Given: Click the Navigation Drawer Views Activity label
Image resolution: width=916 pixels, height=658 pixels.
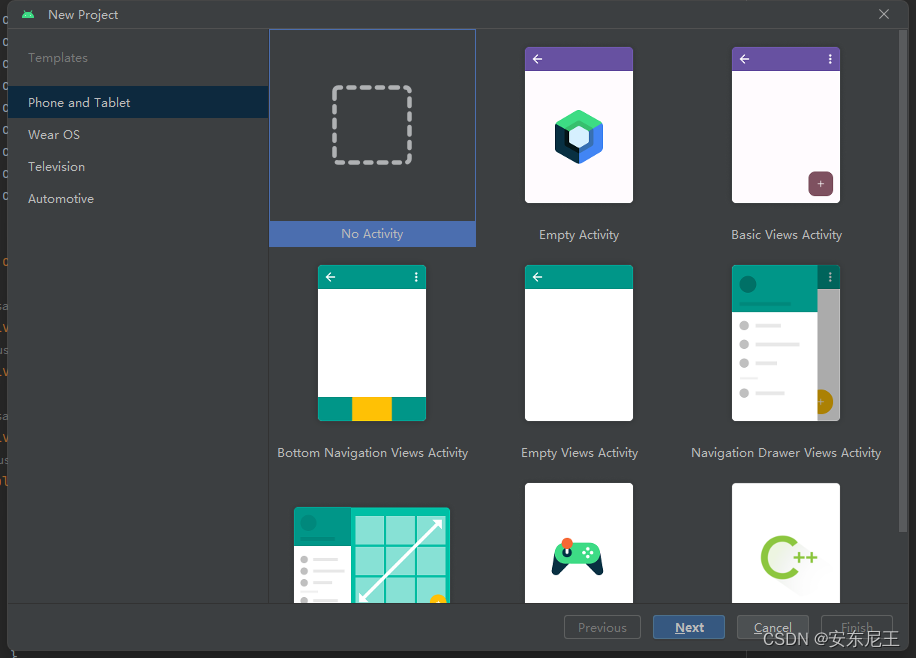Looking at the screenshot, I should pos(786,453).
